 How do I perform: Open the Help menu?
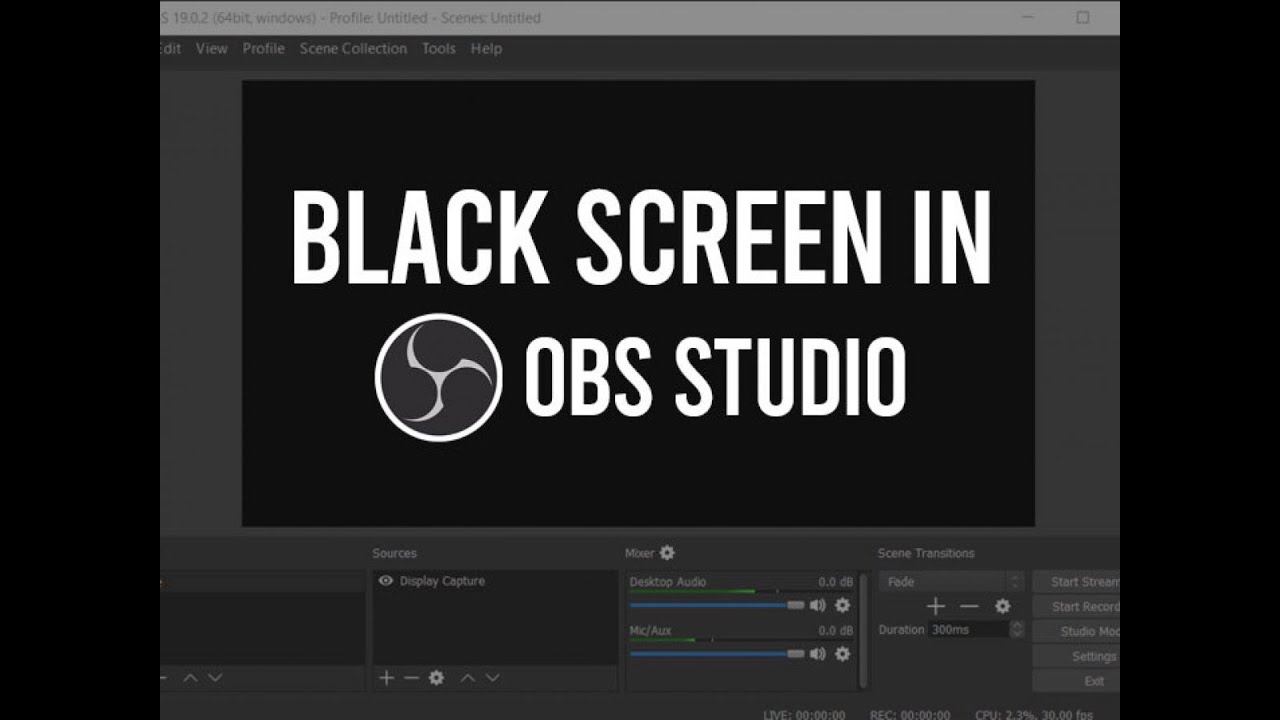pyautogui.click(x=486, y=48)
